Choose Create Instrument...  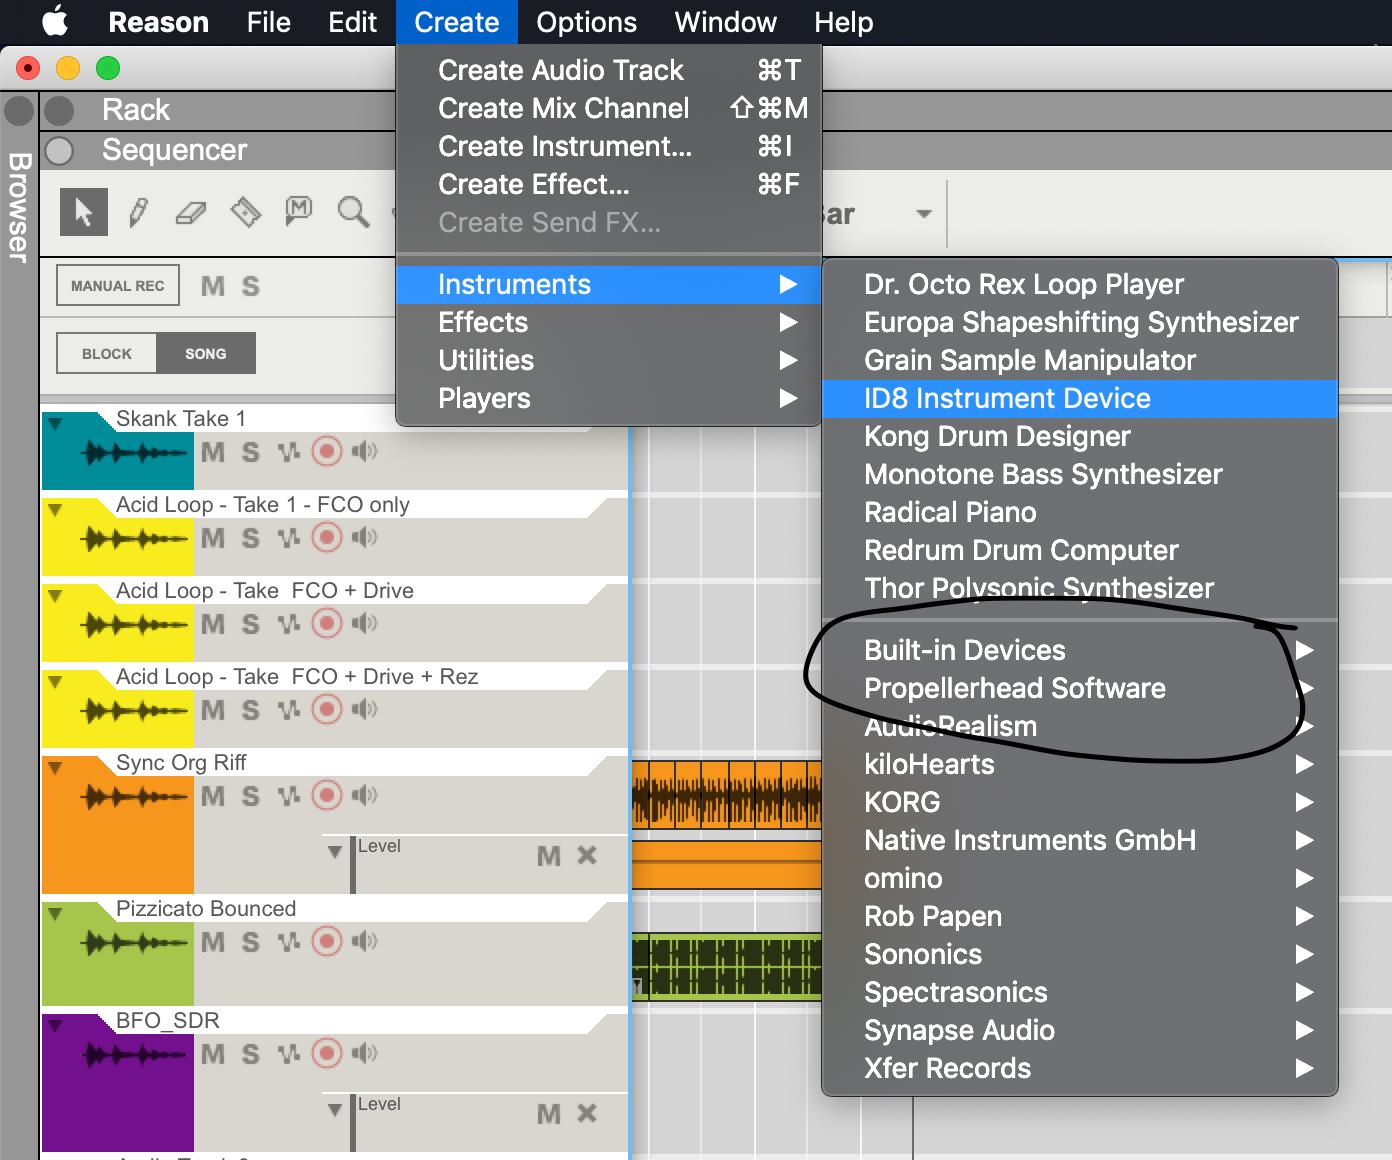(x=608, y=146)
